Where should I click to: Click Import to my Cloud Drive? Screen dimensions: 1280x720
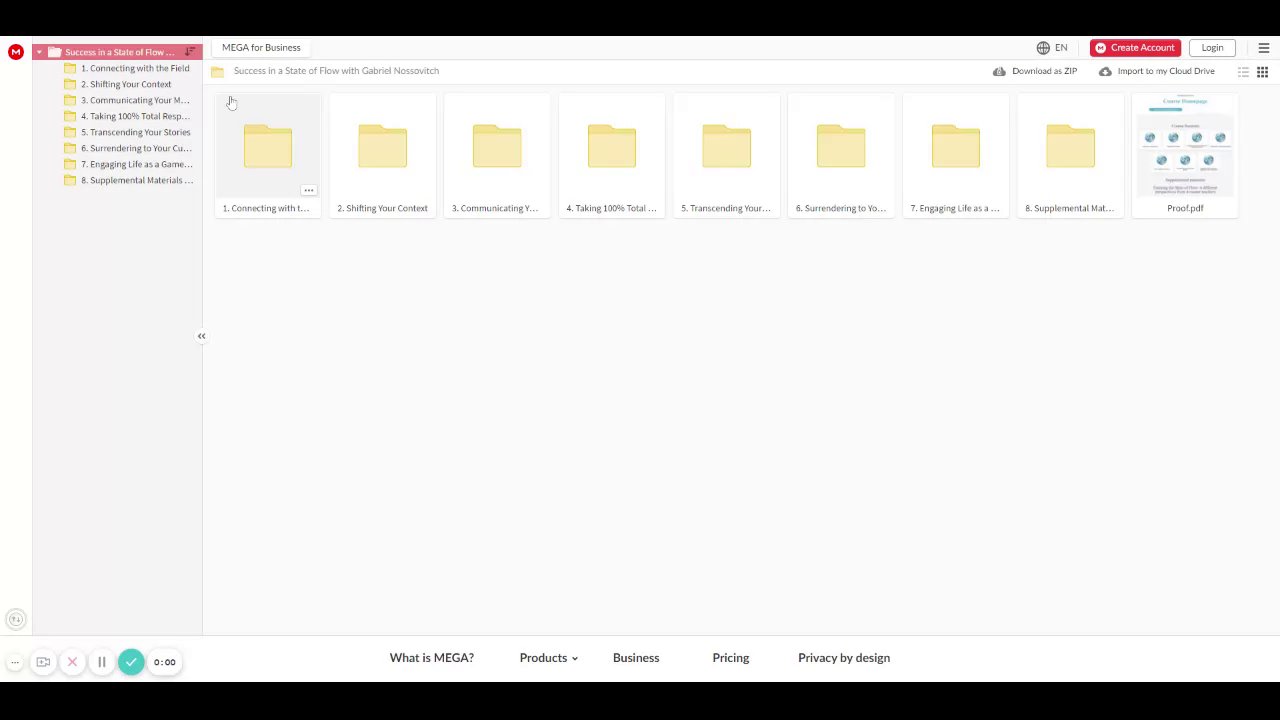click(x=1157, y=71)
